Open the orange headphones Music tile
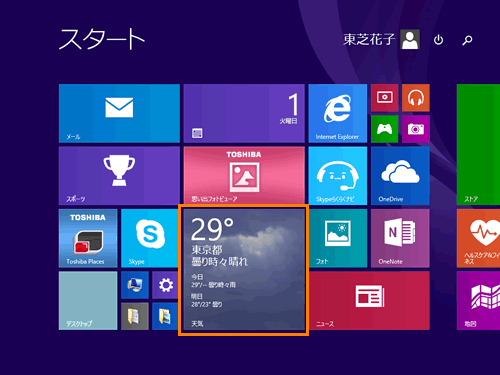The image size is (500, 375). 416,98
